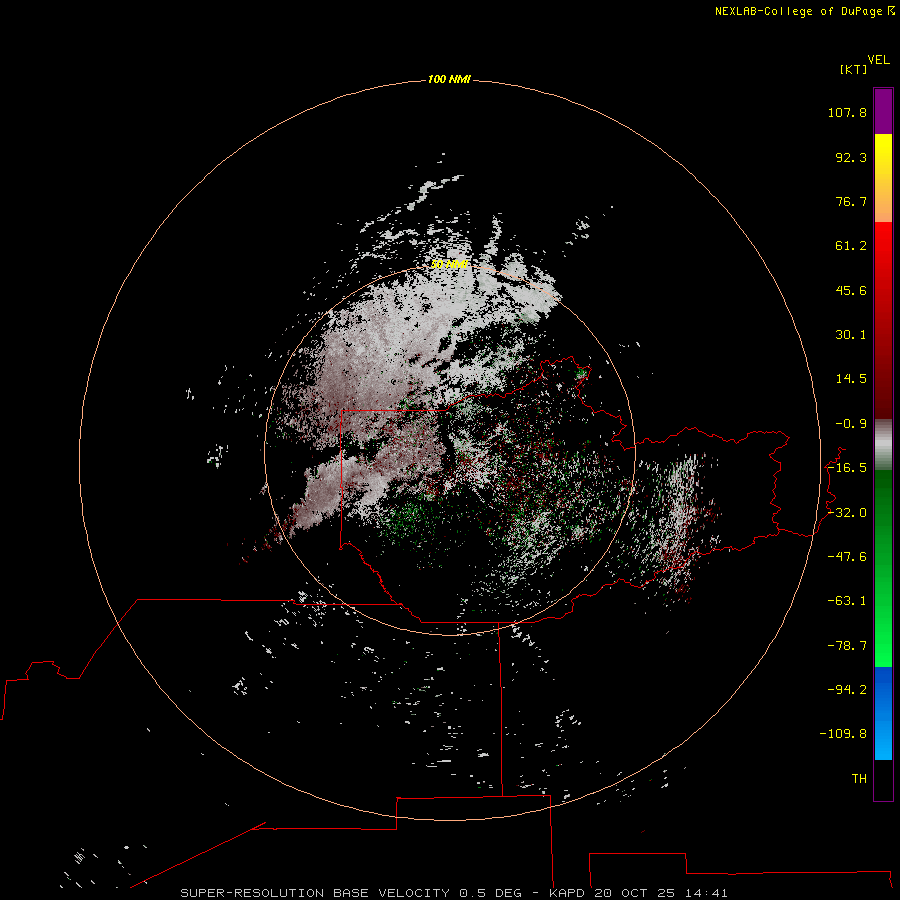The image size is (900, 900).
Task: Click the -109.8 velocity scale value
Action: [843, 734]
